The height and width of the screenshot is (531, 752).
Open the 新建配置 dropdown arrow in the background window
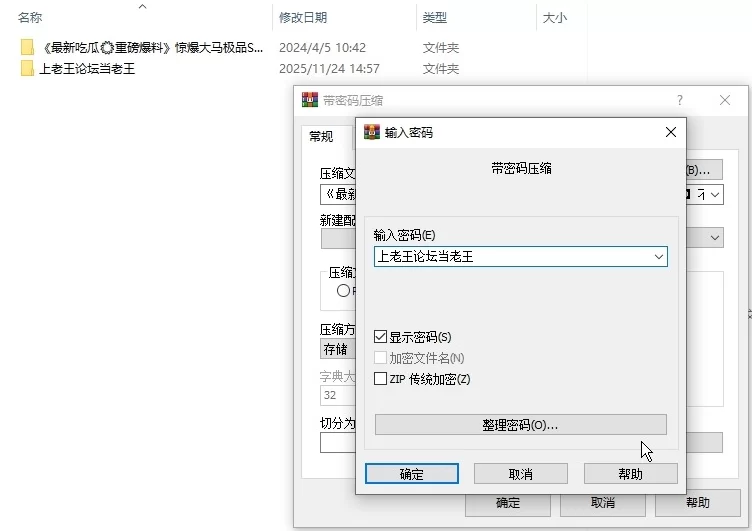pos(715,237)
